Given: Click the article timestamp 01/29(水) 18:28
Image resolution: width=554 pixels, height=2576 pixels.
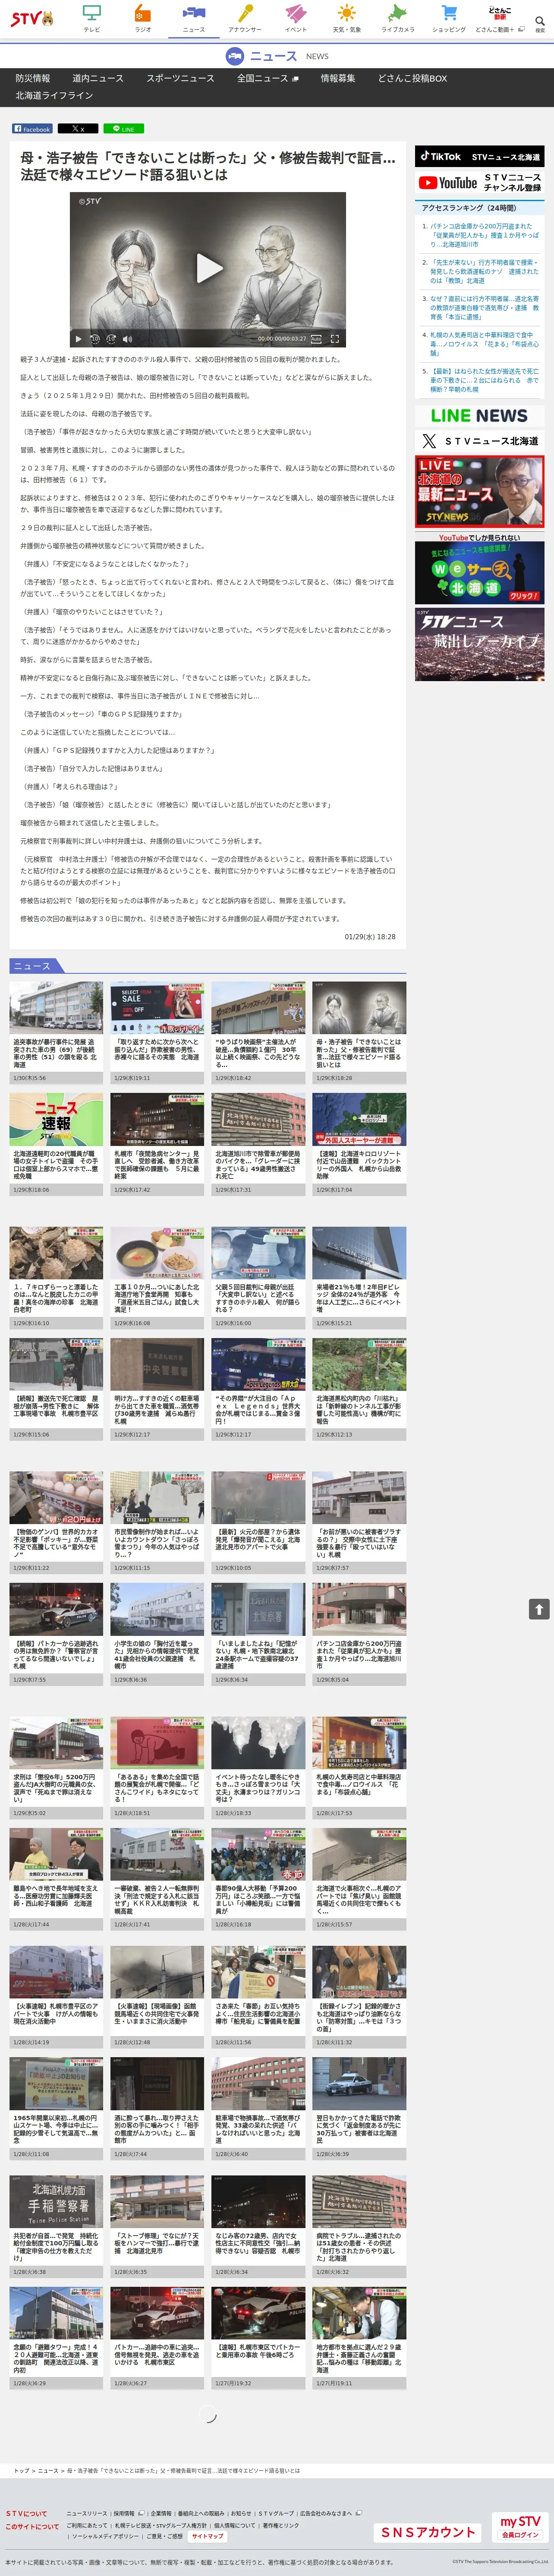Looking at the screenshot, I should tap(370, 937).
